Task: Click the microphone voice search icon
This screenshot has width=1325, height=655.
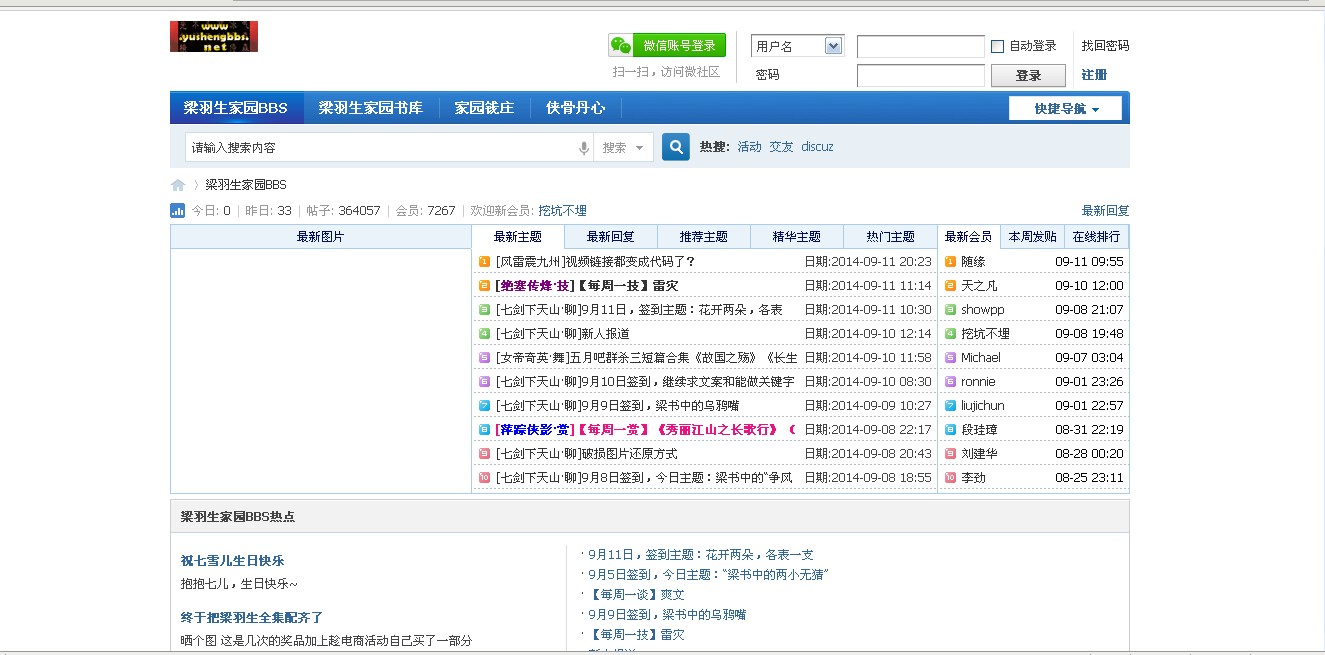Action: [x=584, y=148]
